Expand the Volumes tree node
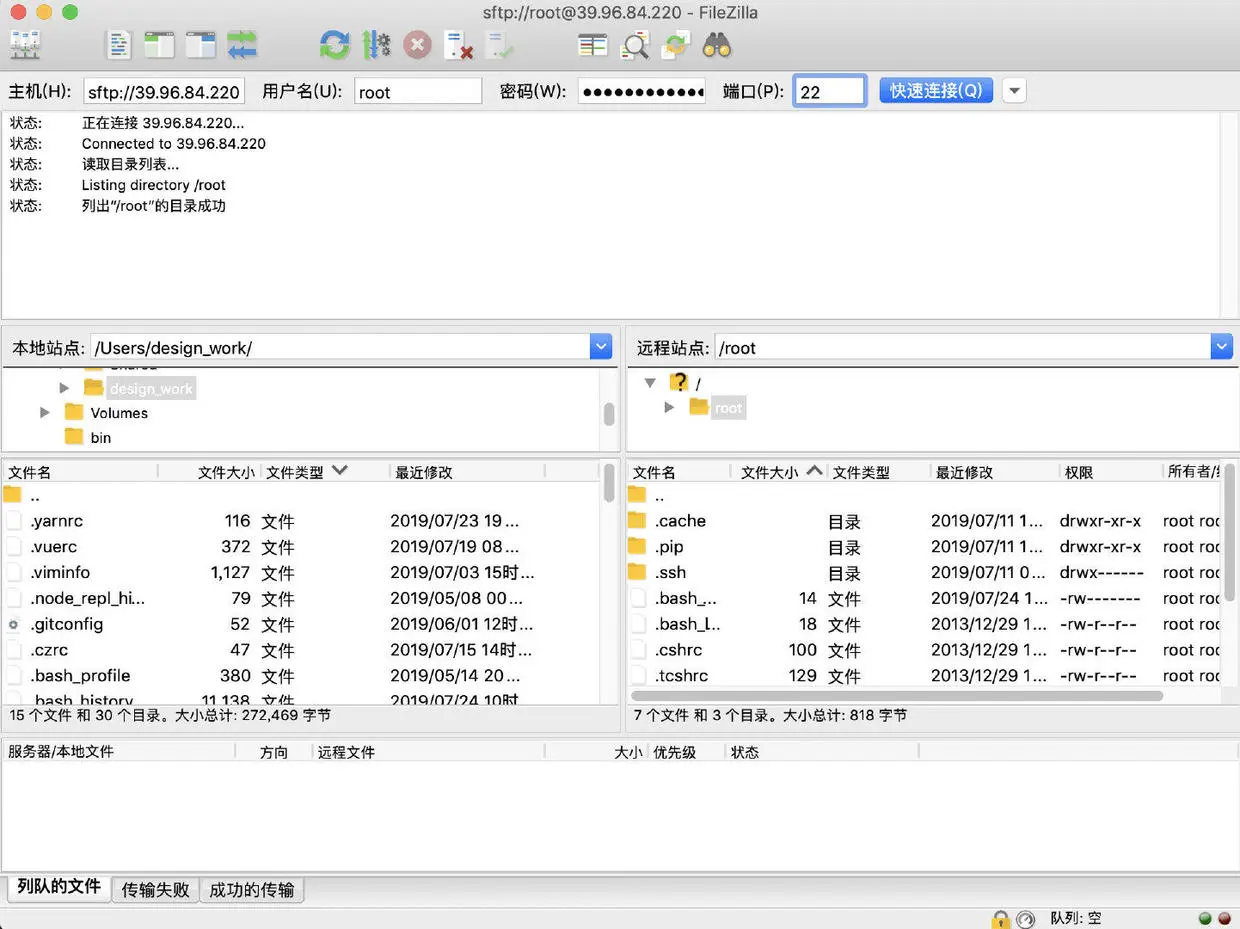1240x929 pixels. [44, 412]
